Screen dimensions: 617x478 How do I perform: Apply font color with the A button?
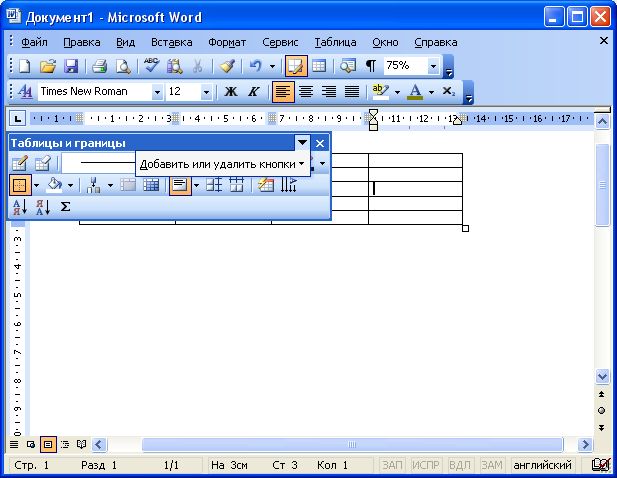[x=415, y=92]
